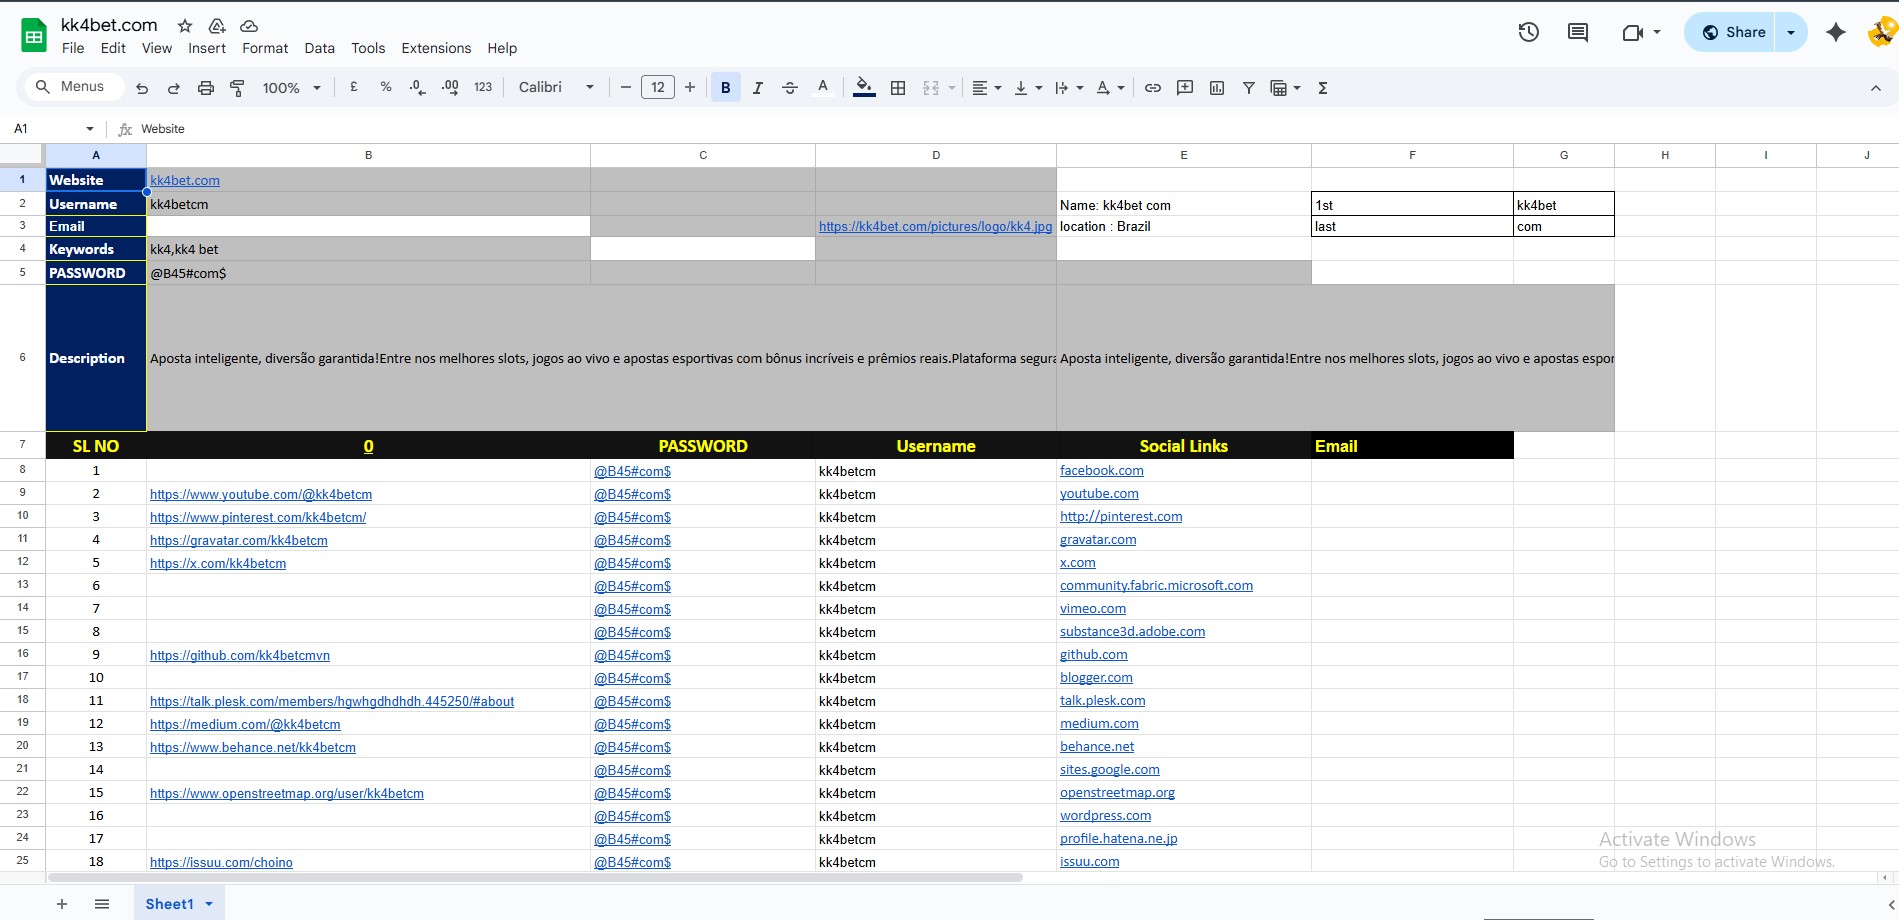Insert a comment via the toolbar icon

click(1184, 88)
